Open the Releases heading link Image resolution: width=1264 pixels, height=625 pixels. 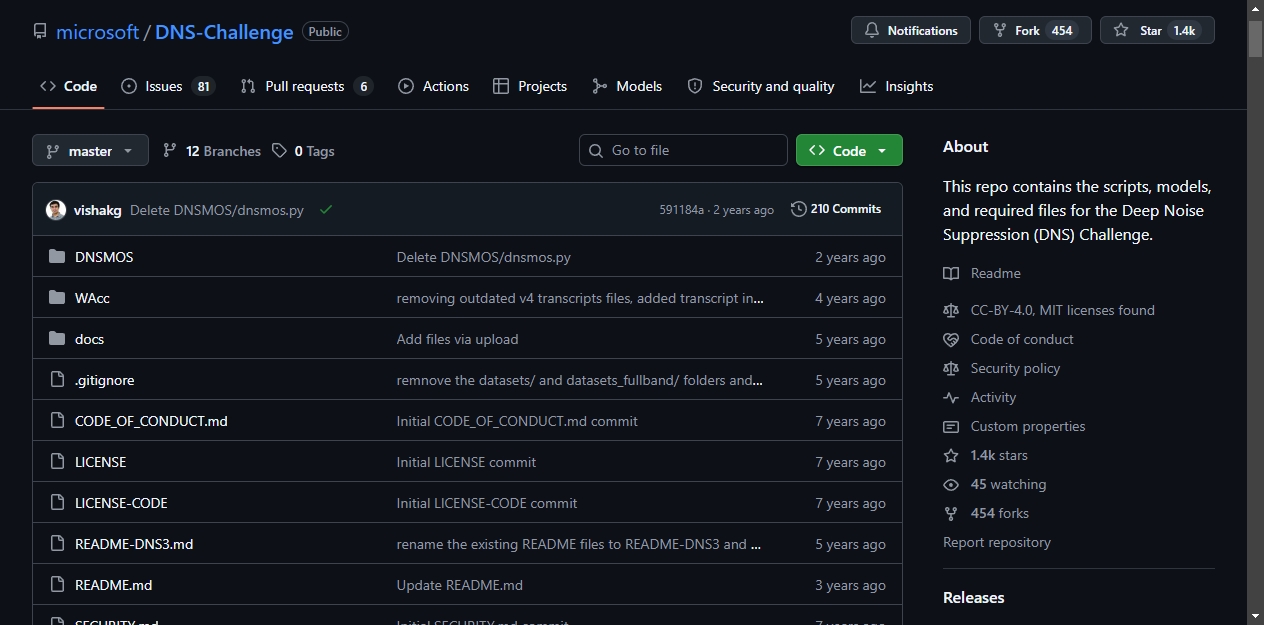click(973, 597)
